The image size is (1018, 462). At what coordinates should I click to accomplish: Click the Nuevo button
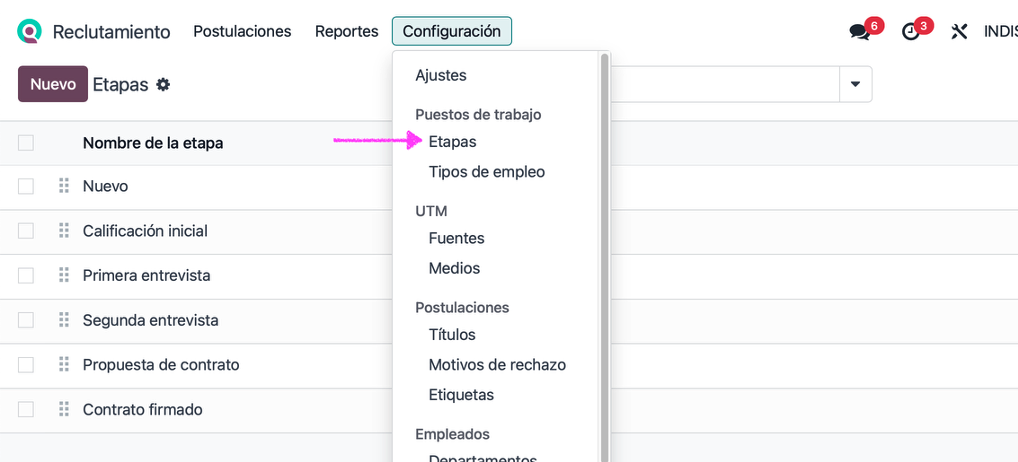point(53,85)
